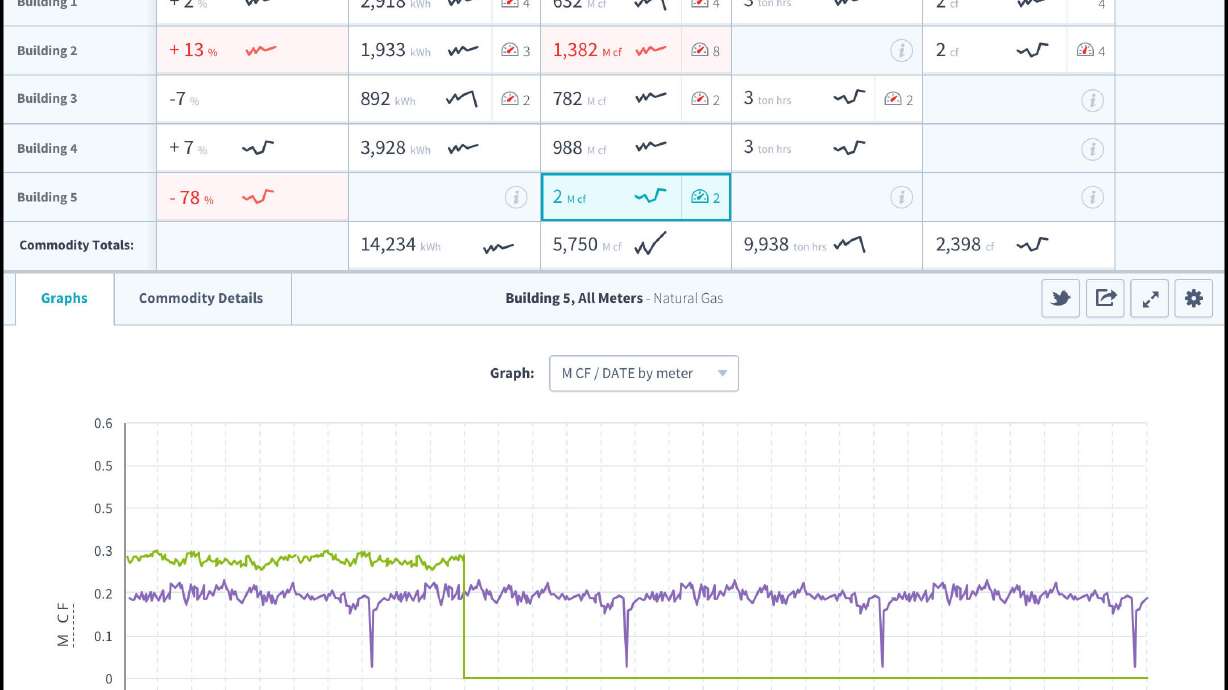Open Building 3 M cf meter gauge icon
Image resolution: width=1228 pixels, height=690 pixels.
700,99
